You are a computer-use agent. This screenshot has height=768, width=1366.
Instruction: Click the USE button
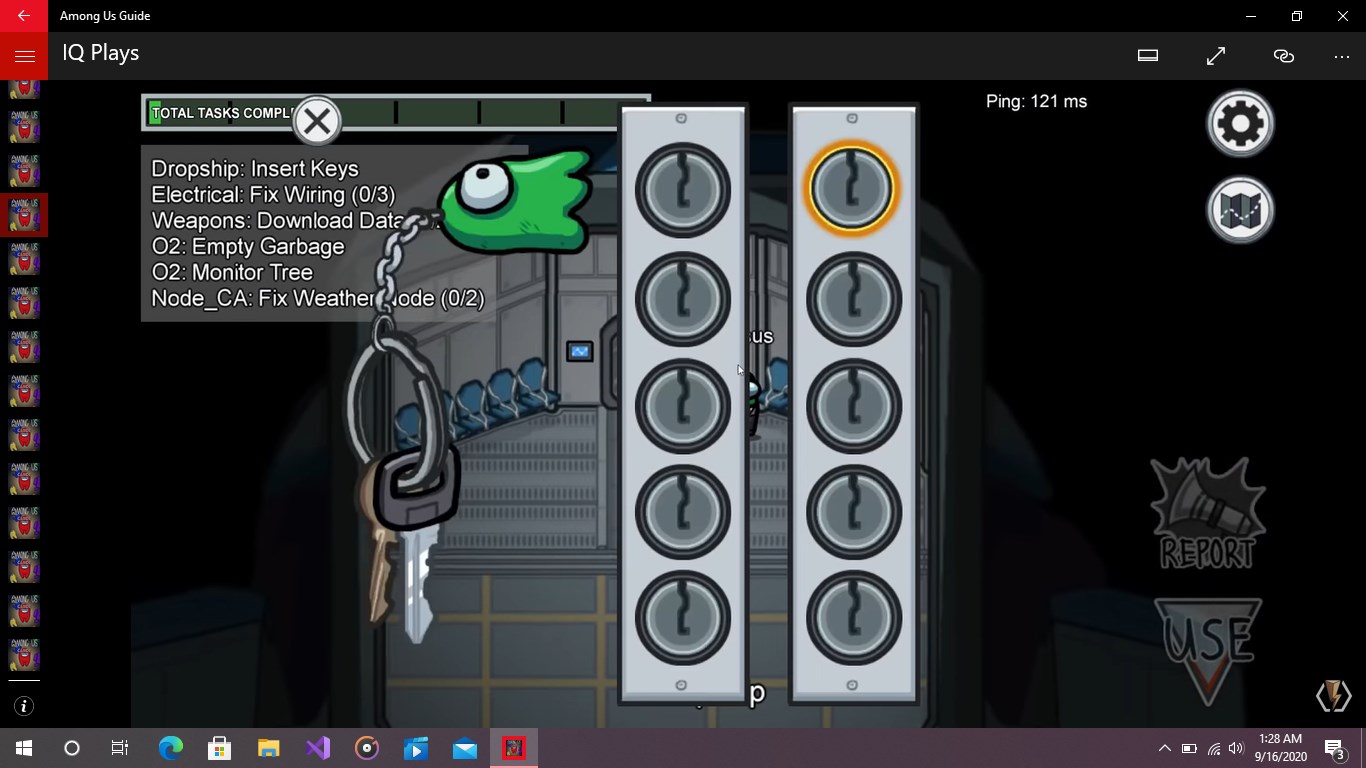[1208, 651]
